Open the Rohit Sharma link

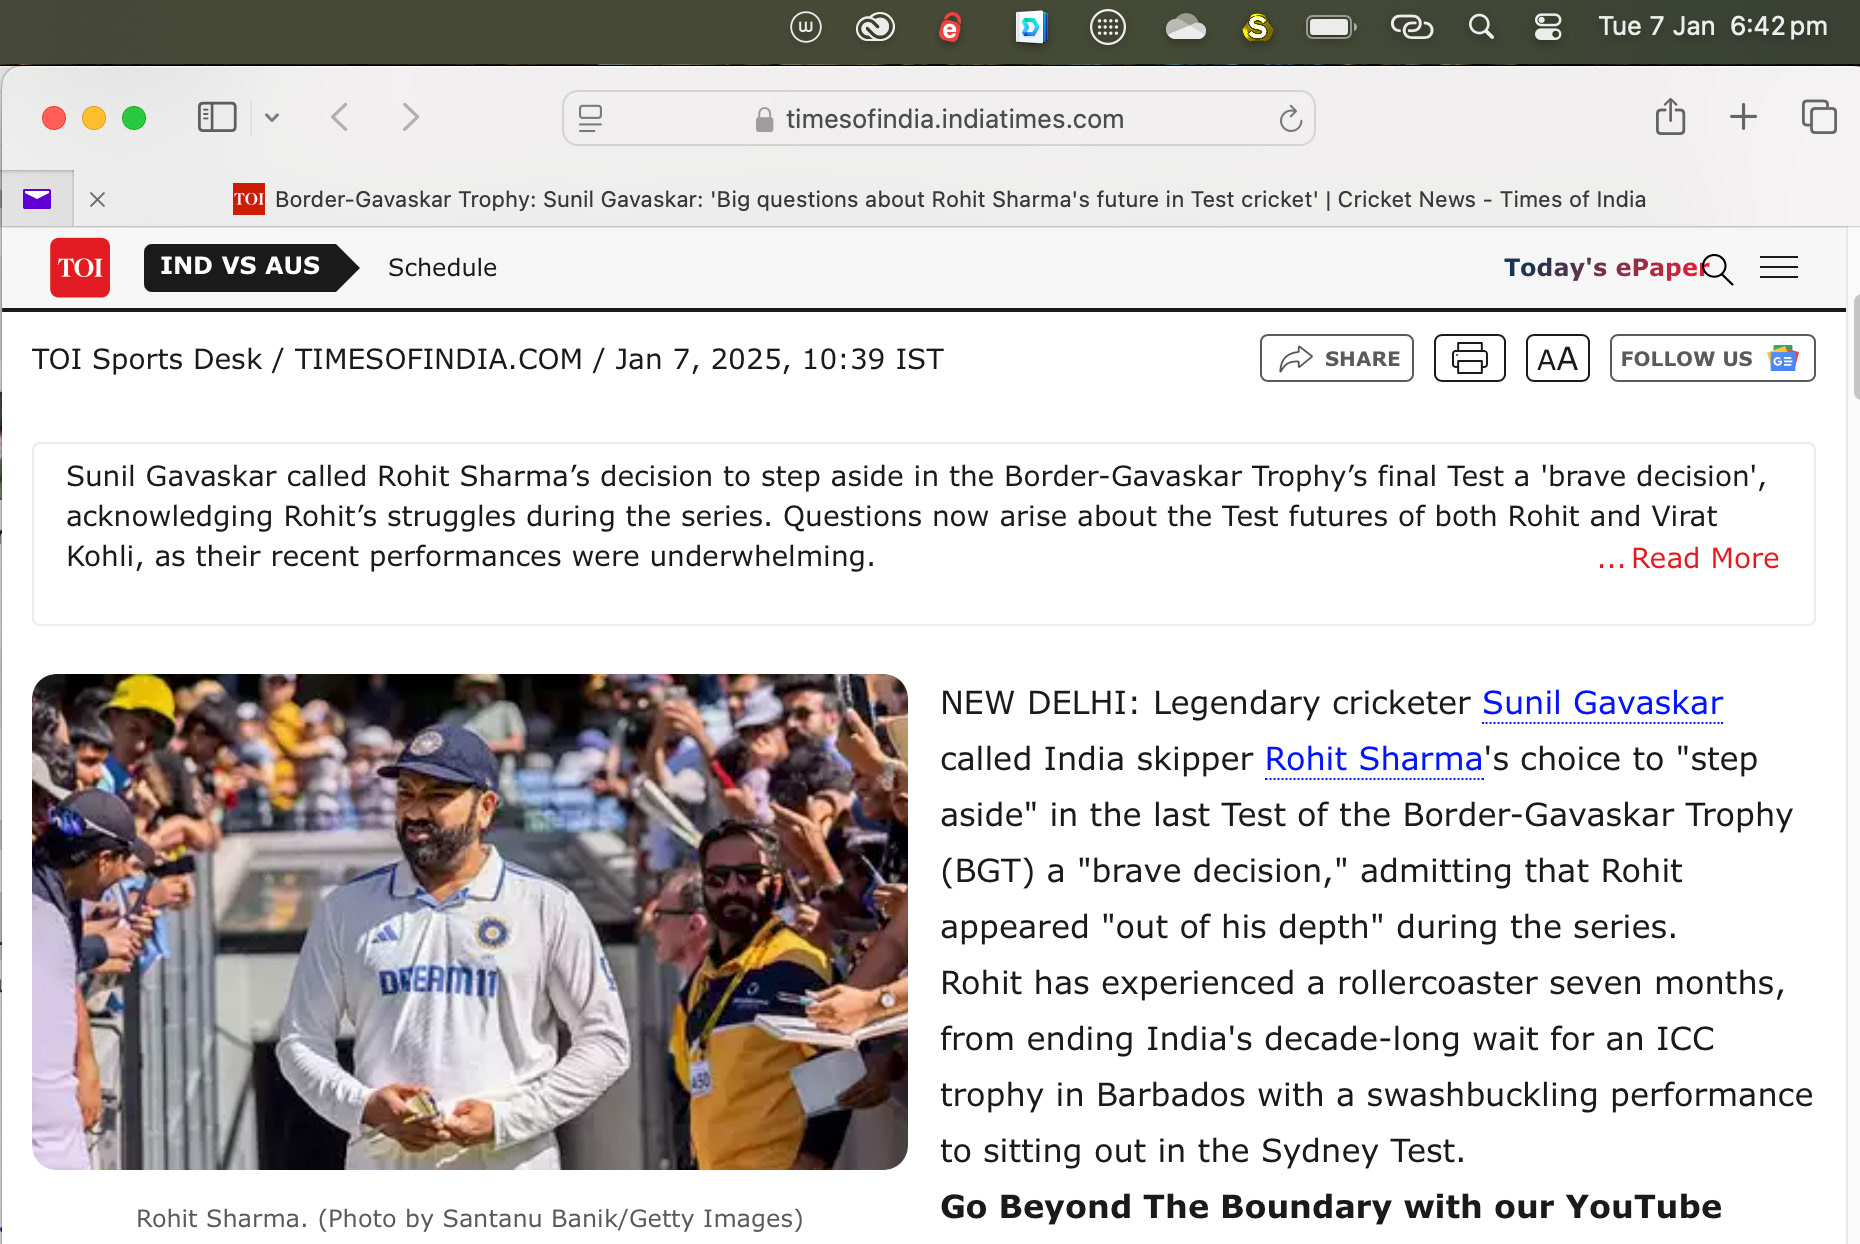pyautogui.click(x=1373, y=760)
